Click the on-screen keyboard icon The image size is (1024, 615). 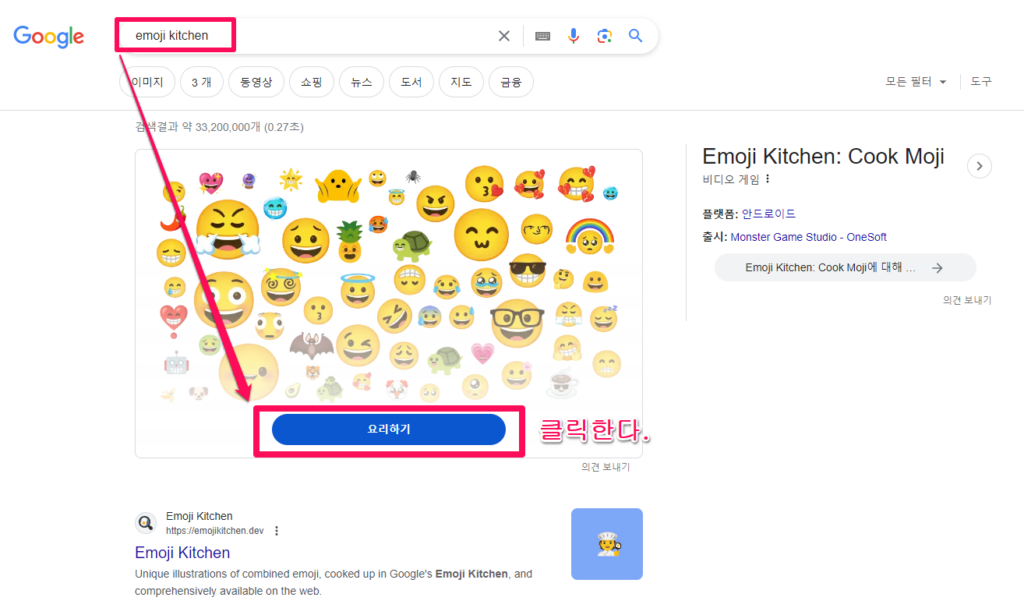(541, 35)
